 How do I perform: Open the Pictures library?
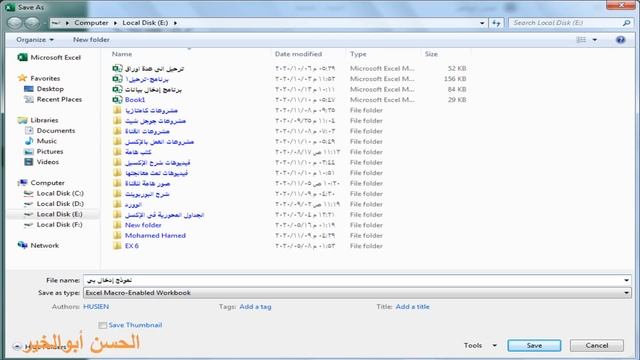(50, 151)
